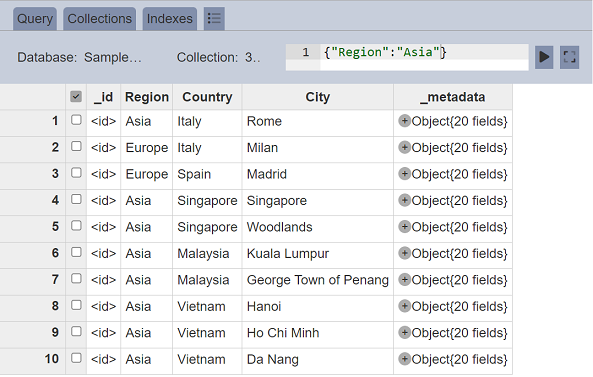Open the fullscreen query editor icon

pos(569,57)
